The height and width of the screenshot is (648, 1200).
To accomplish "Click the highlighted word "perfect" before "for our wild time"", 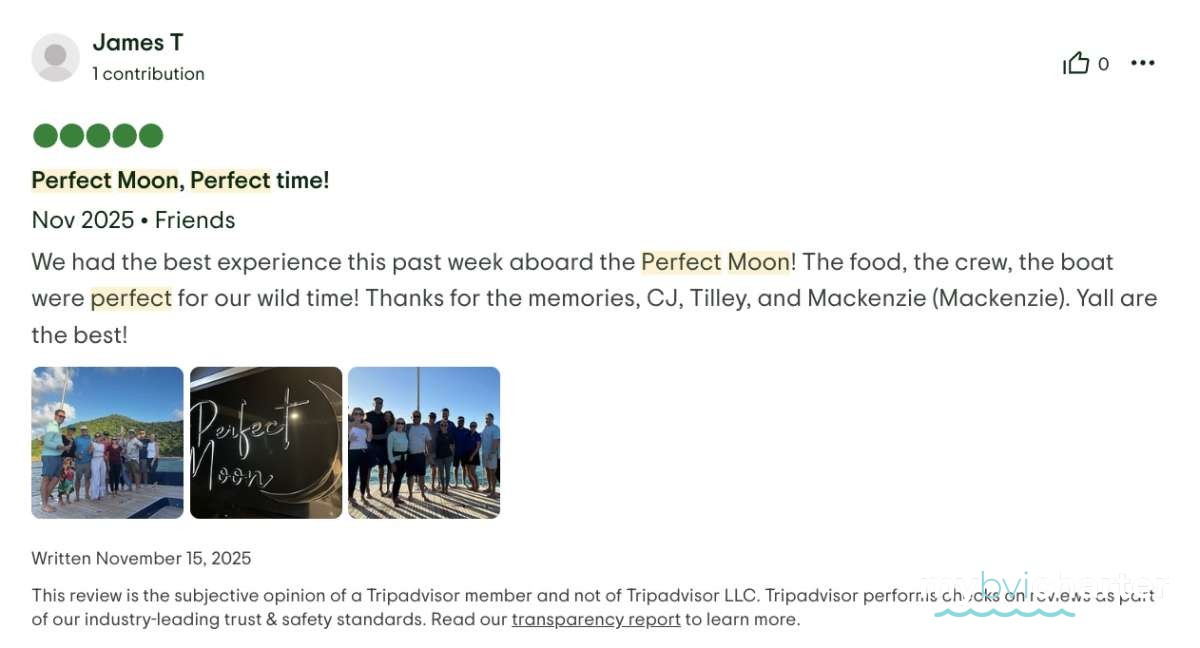I will point(131,299).
